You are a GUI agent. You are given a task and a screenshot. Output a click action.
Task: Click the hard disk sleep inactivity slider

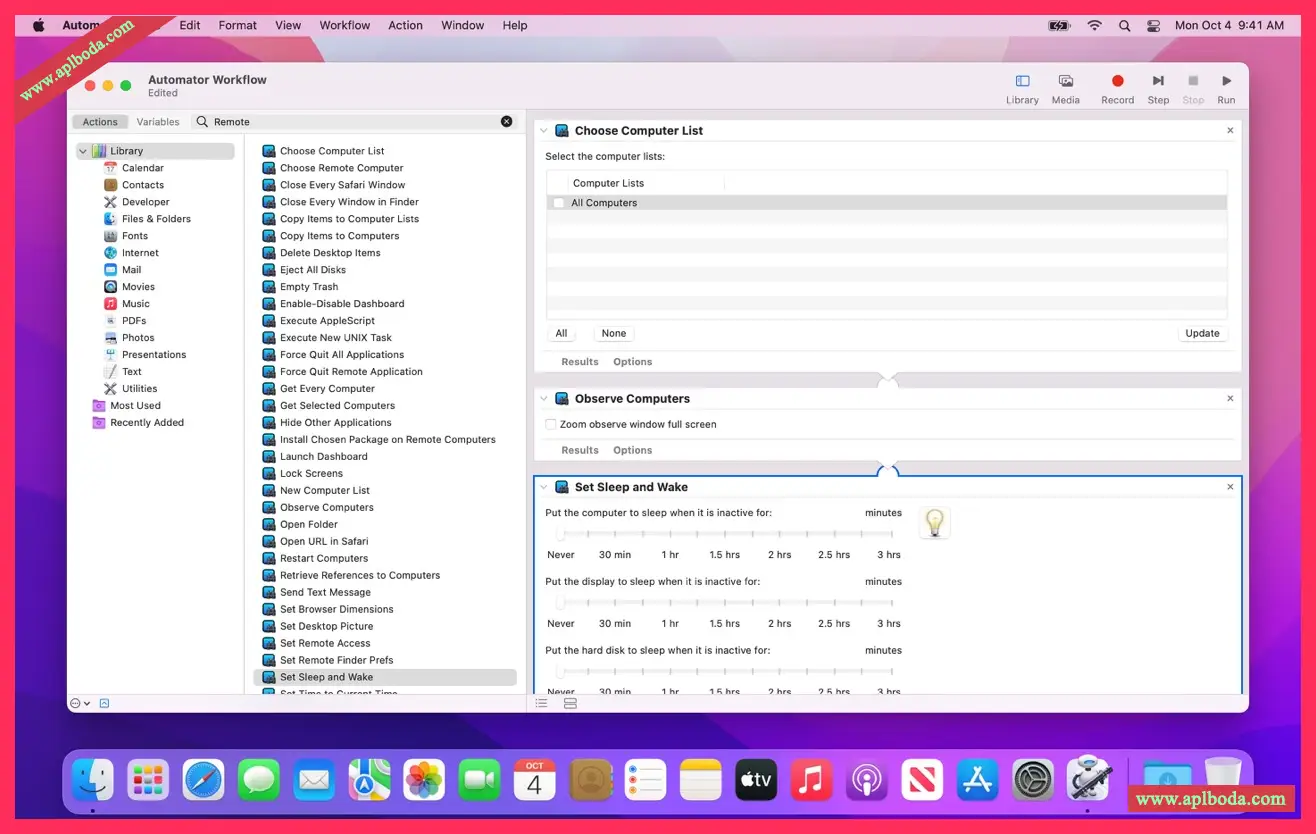click(725, 672)
